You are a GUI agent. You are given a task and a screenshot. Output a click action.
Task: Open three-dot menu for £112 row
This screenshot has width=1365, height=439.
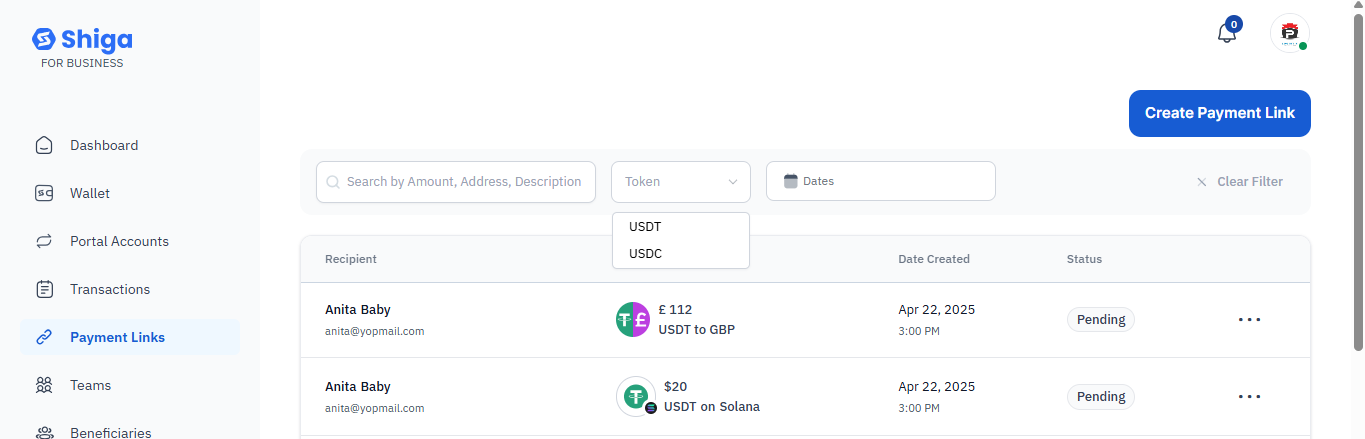click(1249, 320)
